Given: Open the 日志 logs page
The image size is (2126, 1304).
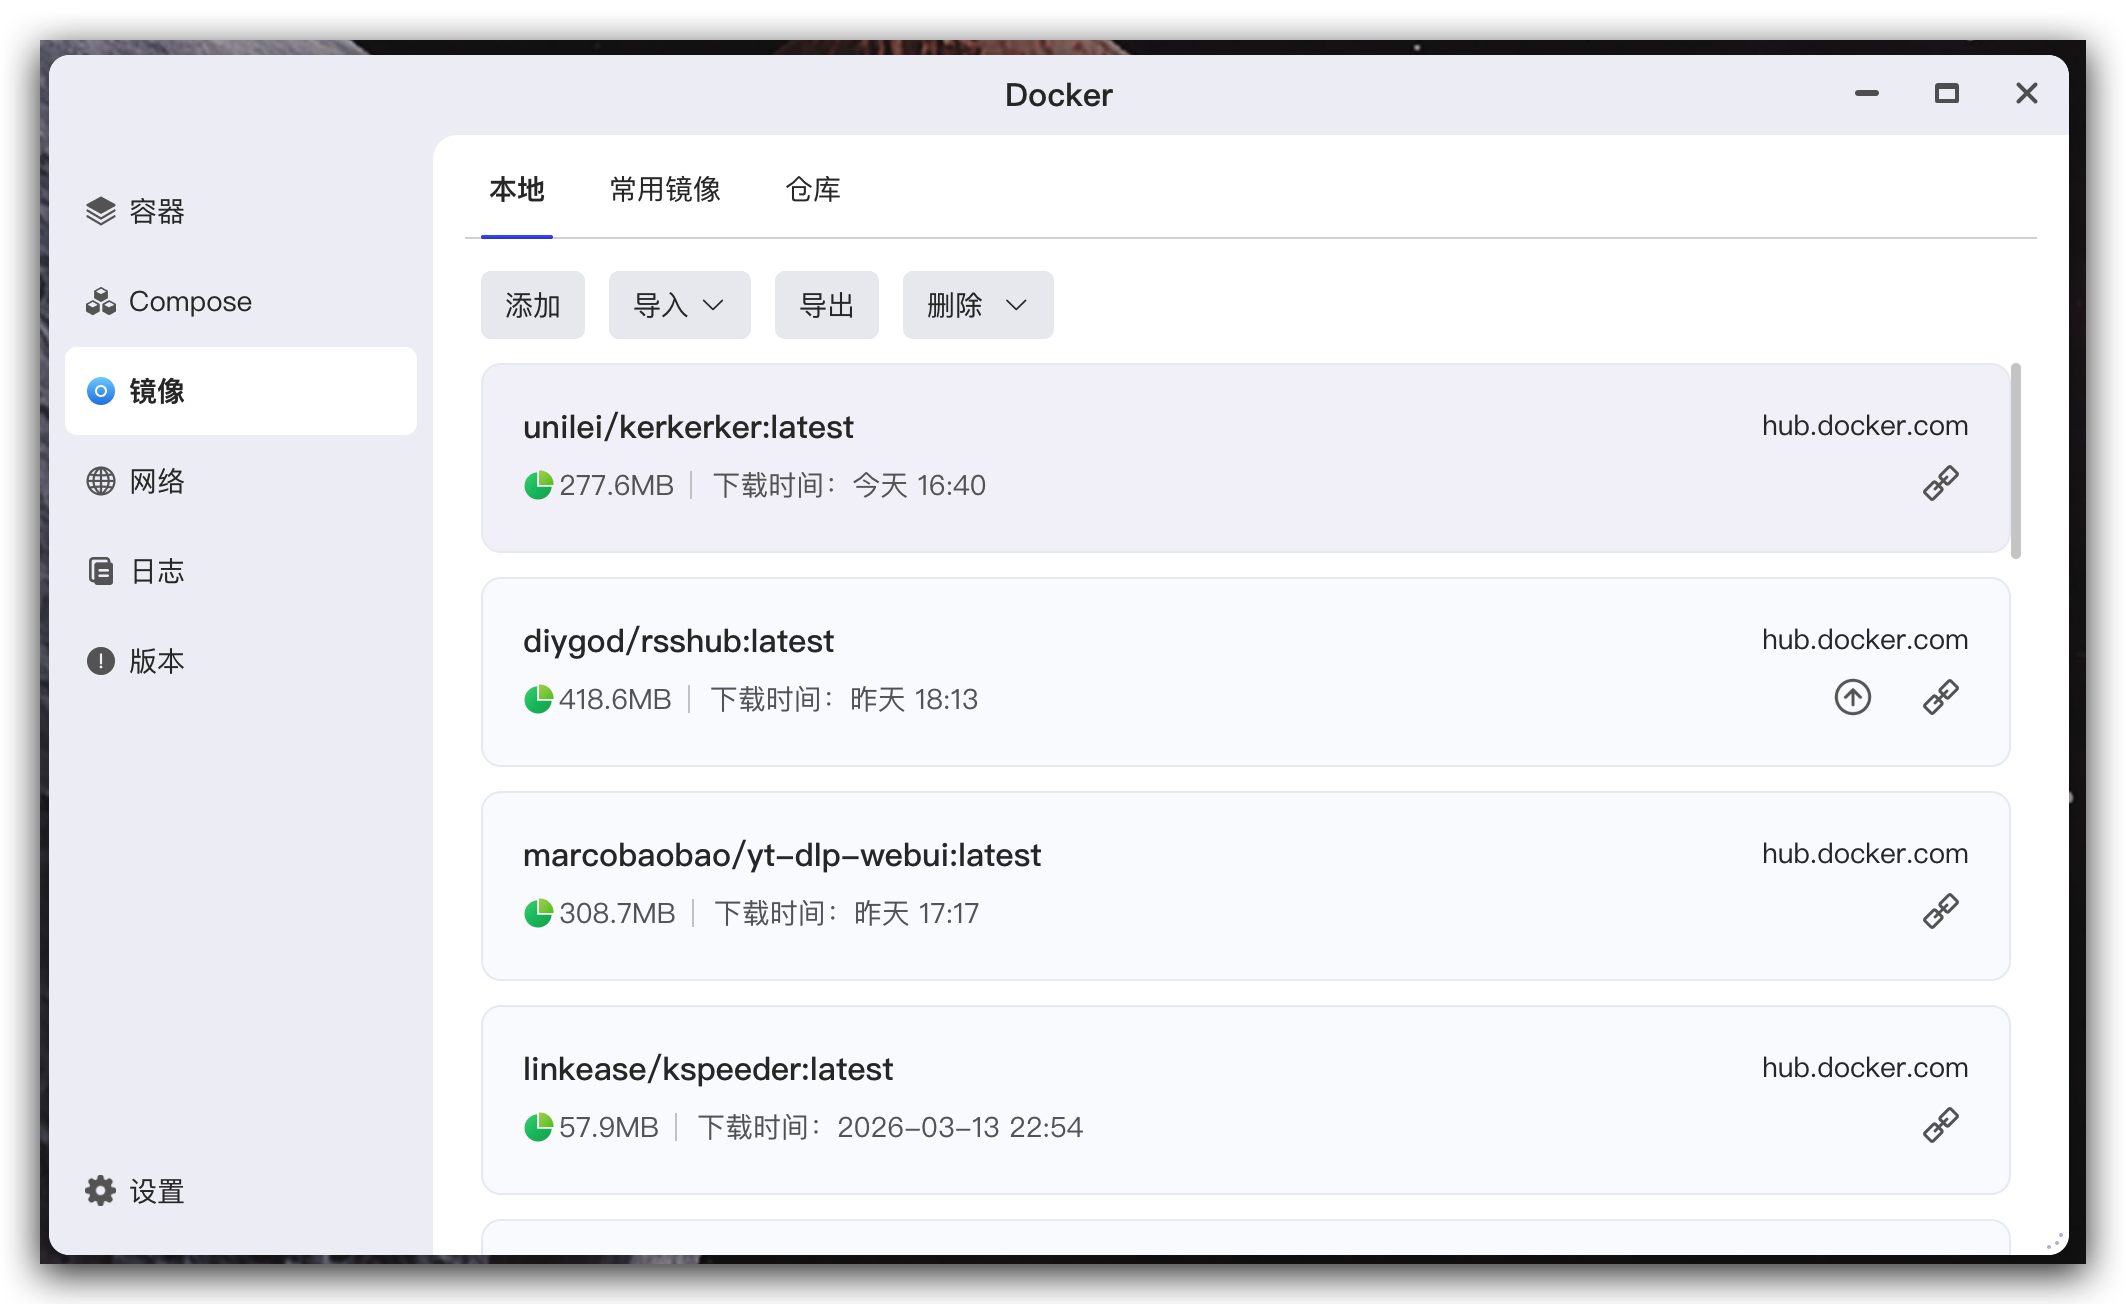Looking at the screenshot, I should (x=137, y=571).
